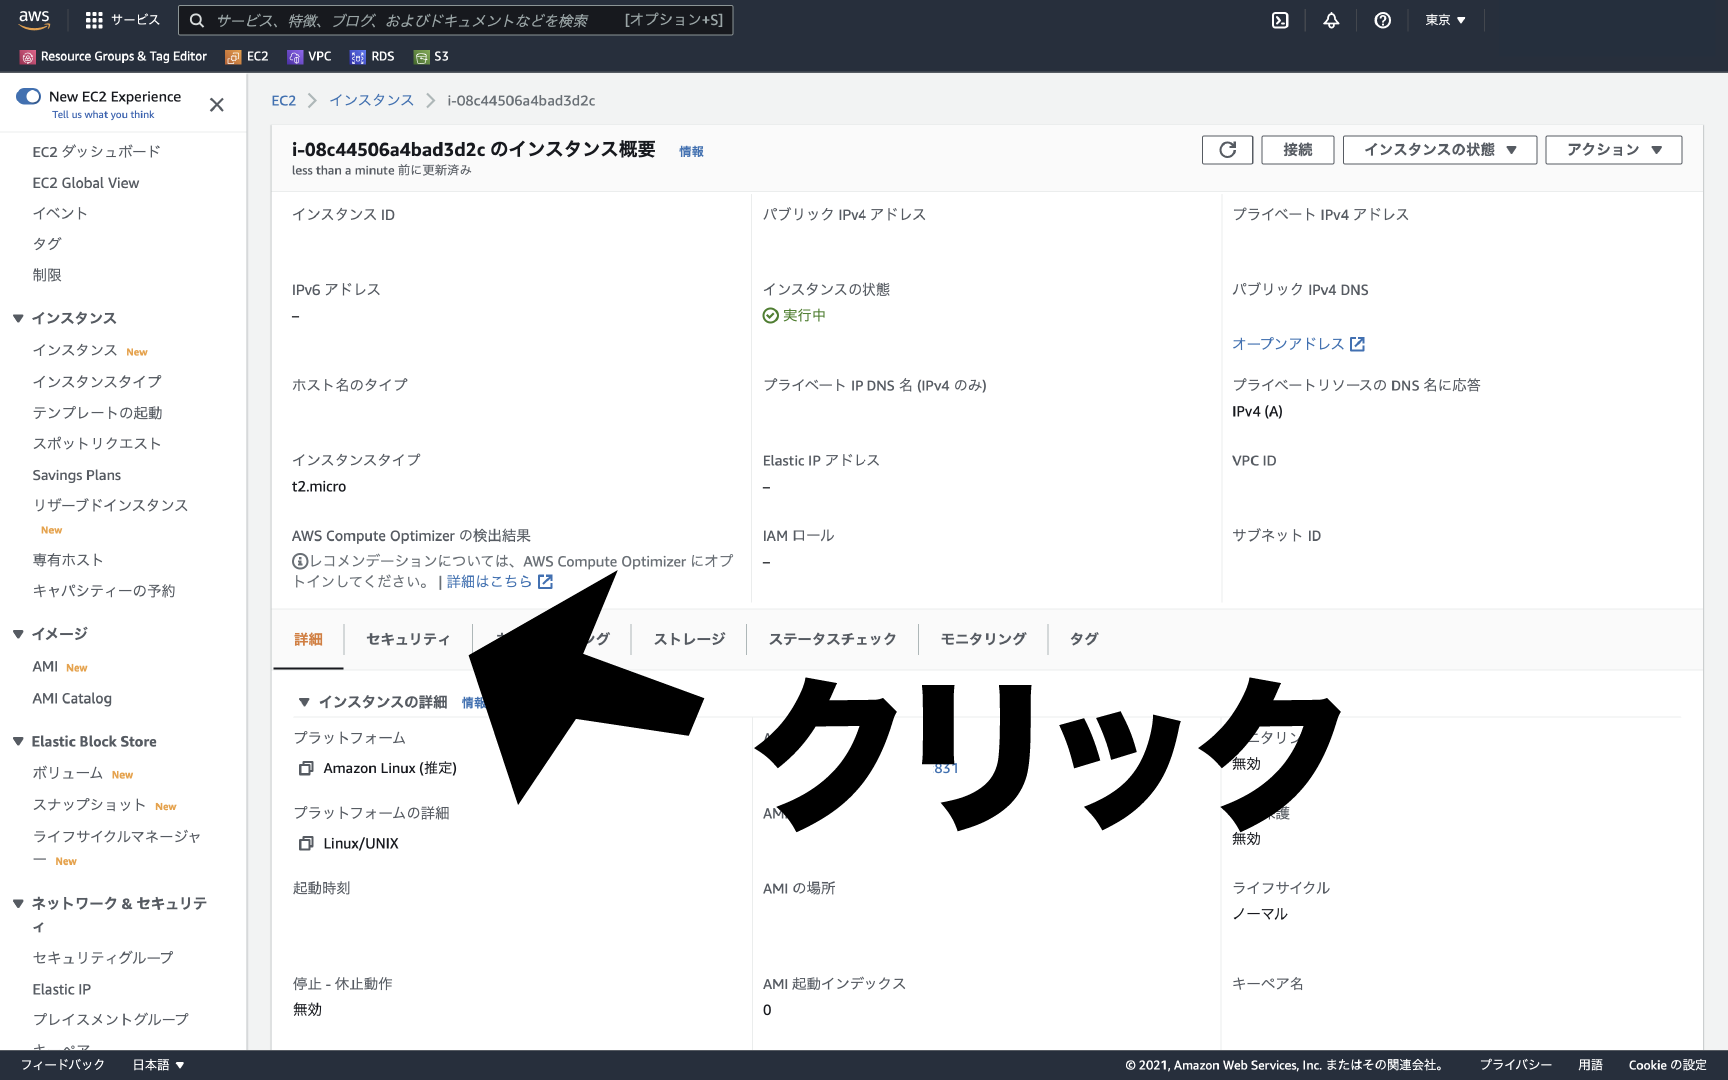Image resolution: width=1728 pixels, height=1080 pixels.
Task: Collapse the Elastic Block Store section
Action: tap(18, 741)
